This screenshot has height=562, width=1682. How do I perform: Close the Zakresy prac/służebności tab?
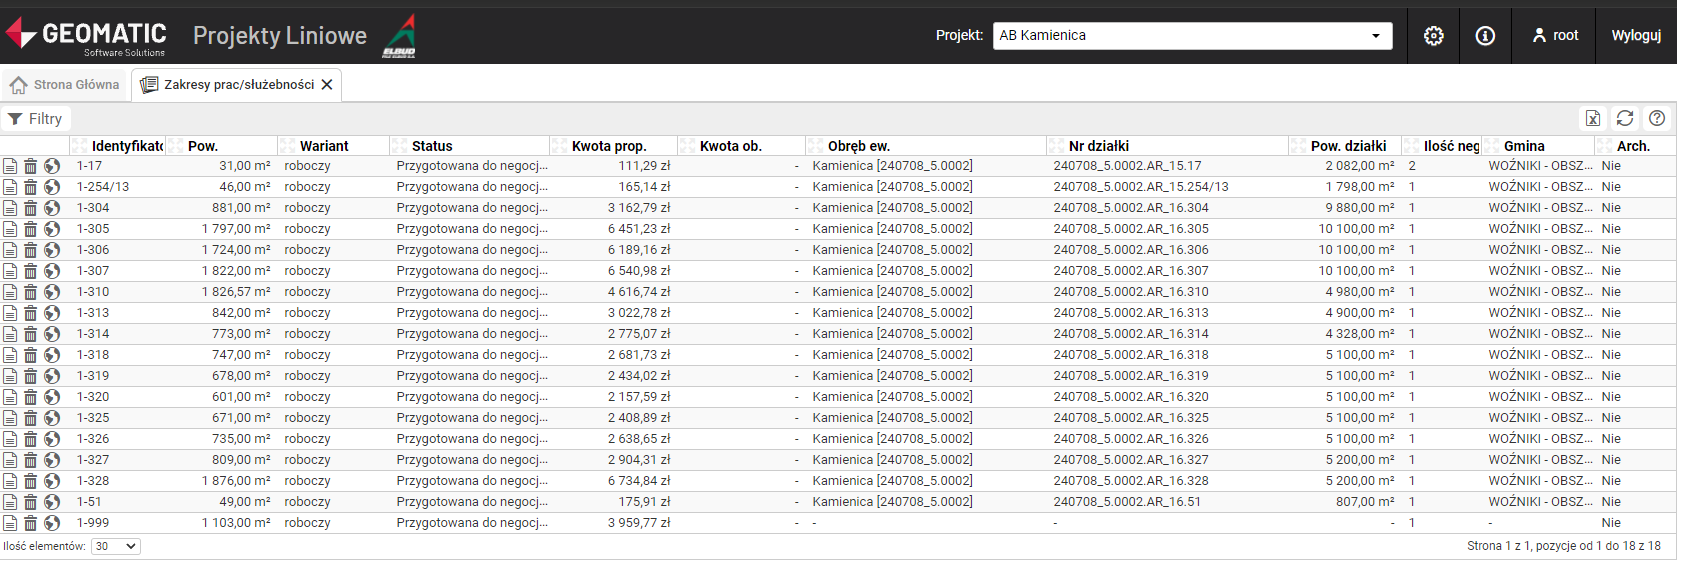point(327,85)
